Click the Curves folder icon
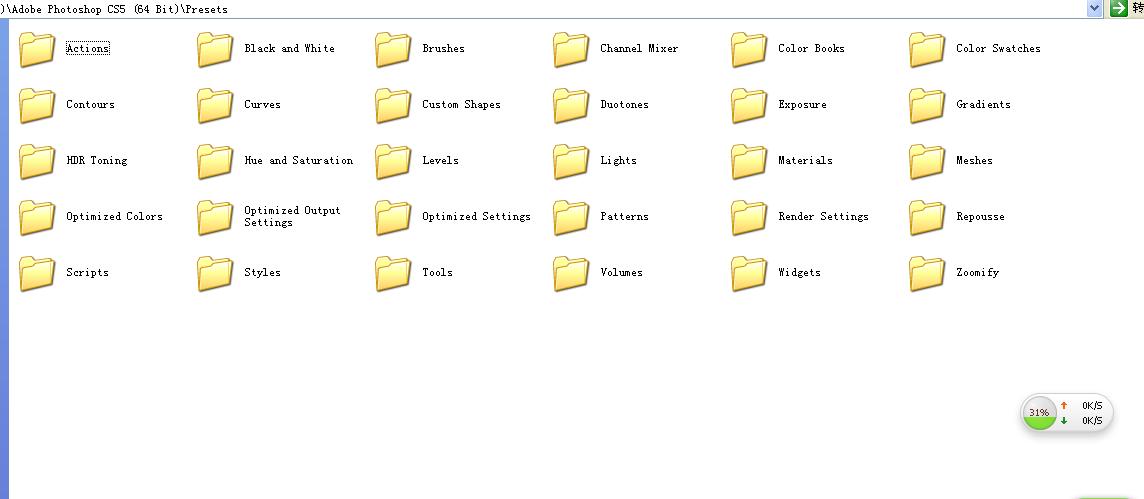 [215, 106]
